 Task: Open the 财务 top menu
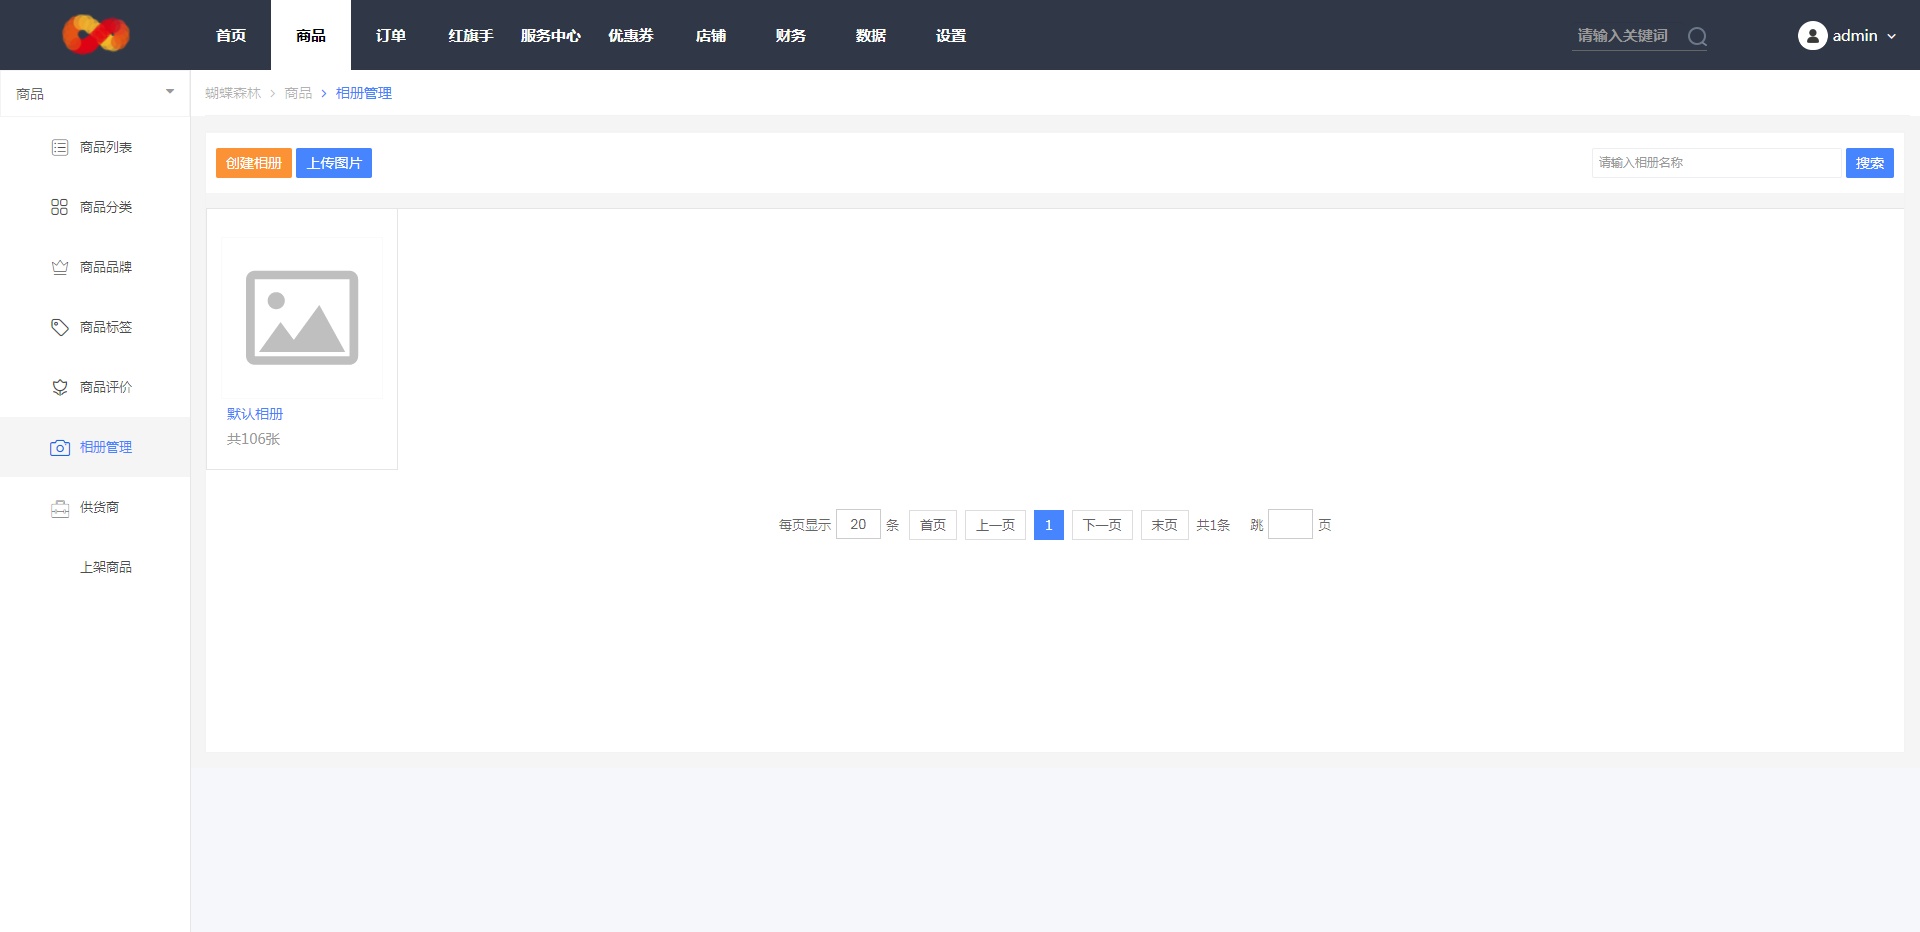(x=791, y=35)
